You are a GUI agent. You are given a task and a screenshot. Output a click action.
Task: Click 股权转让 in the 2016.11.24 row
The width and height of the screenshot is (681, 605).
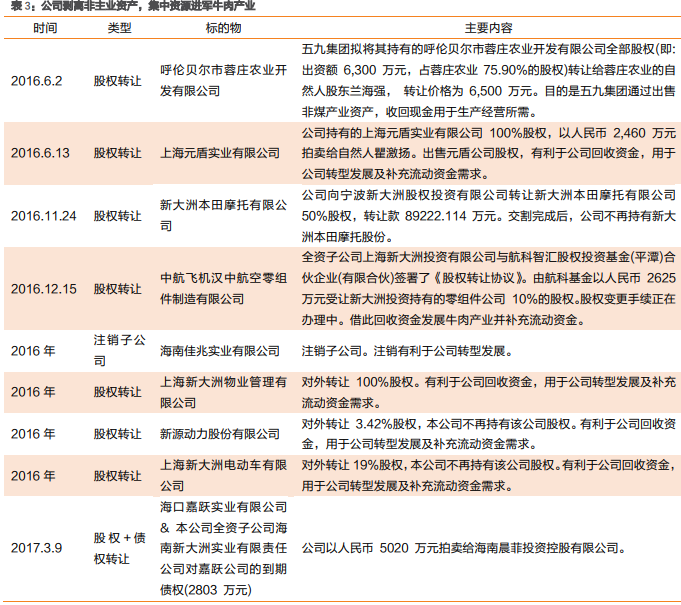coord(118,216)
